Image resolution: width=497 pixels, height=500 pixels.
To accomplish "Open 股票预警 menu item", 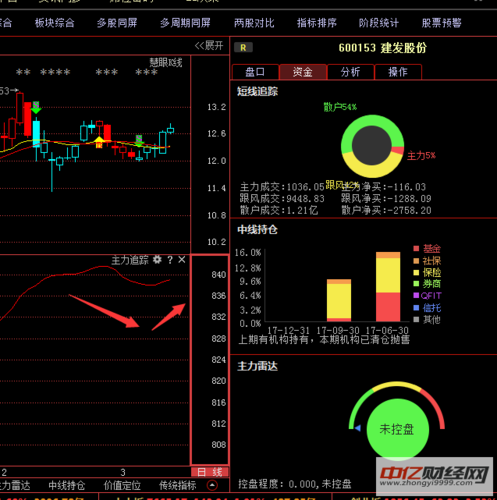I will pos(442,23).
